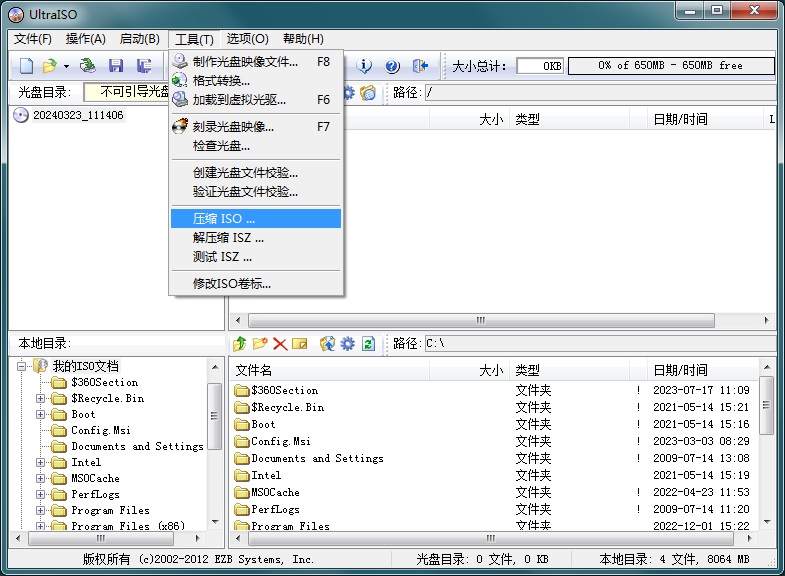Click the total size 0KB field

pyautogui.click(x=540, y=66)
